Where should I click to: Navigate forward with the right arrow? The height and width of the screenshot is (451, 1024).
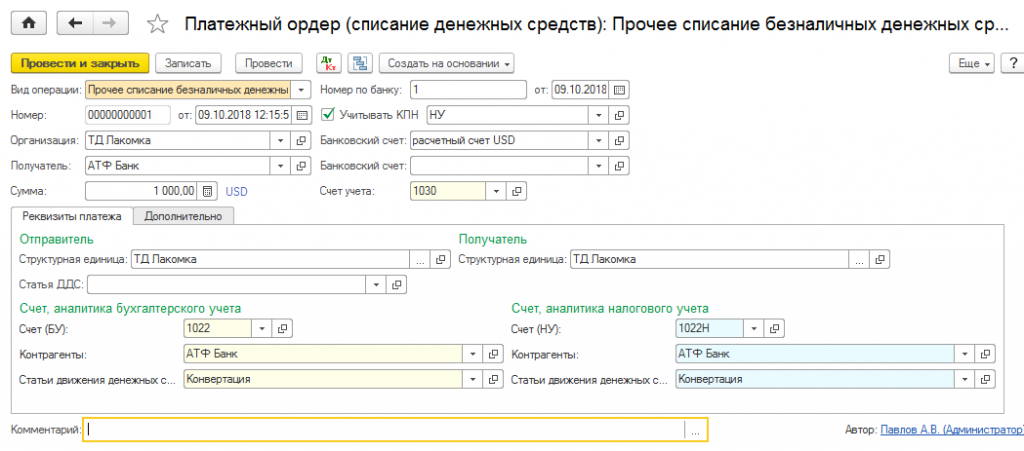[110, 23]
